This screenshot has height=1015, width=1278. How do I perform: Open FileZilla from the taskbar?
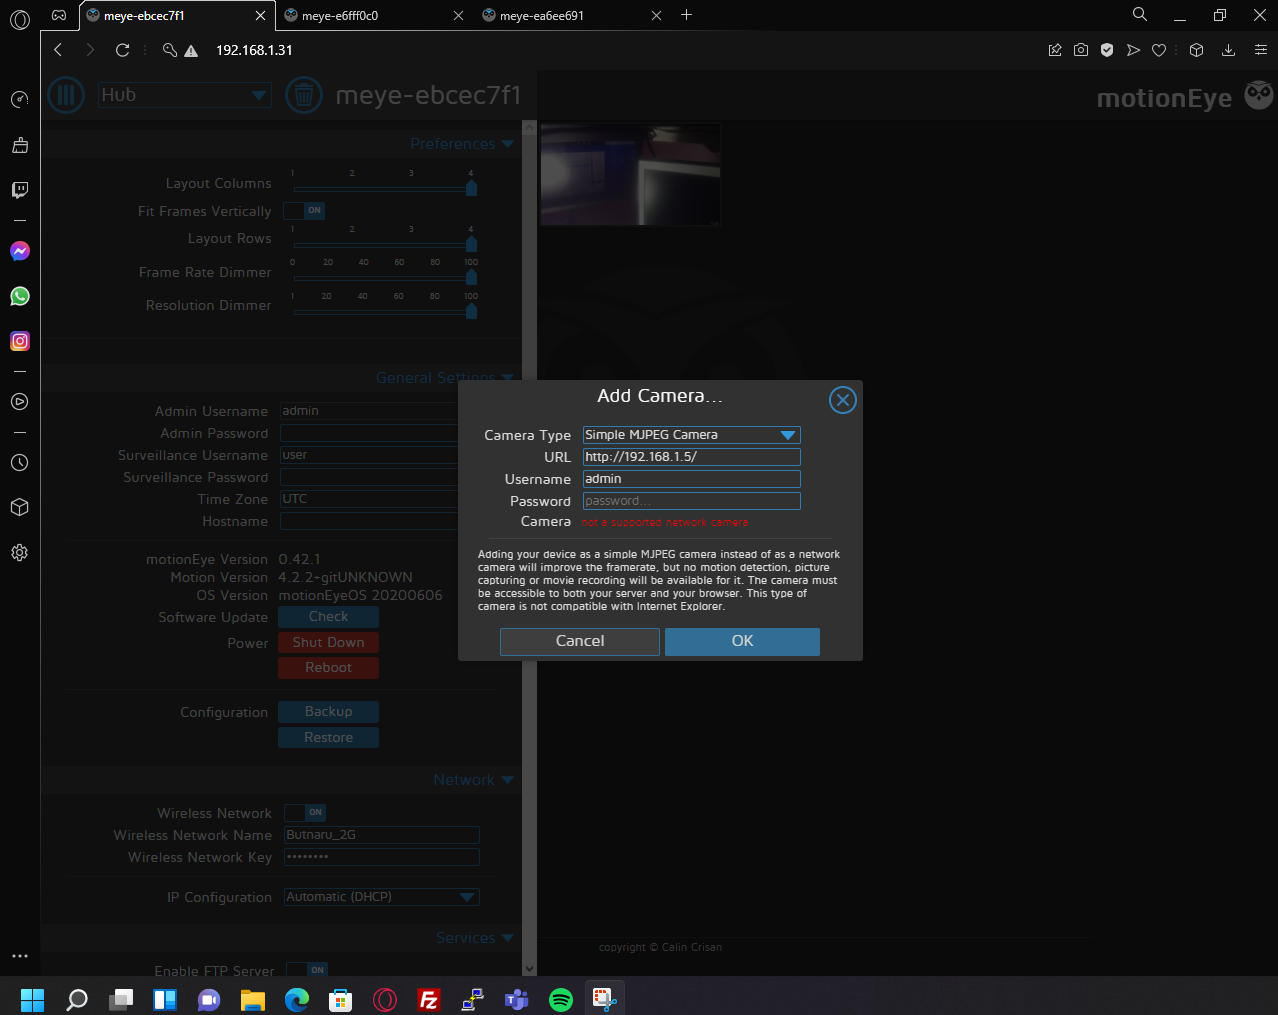pyautogui.click(x=429, y=999)
